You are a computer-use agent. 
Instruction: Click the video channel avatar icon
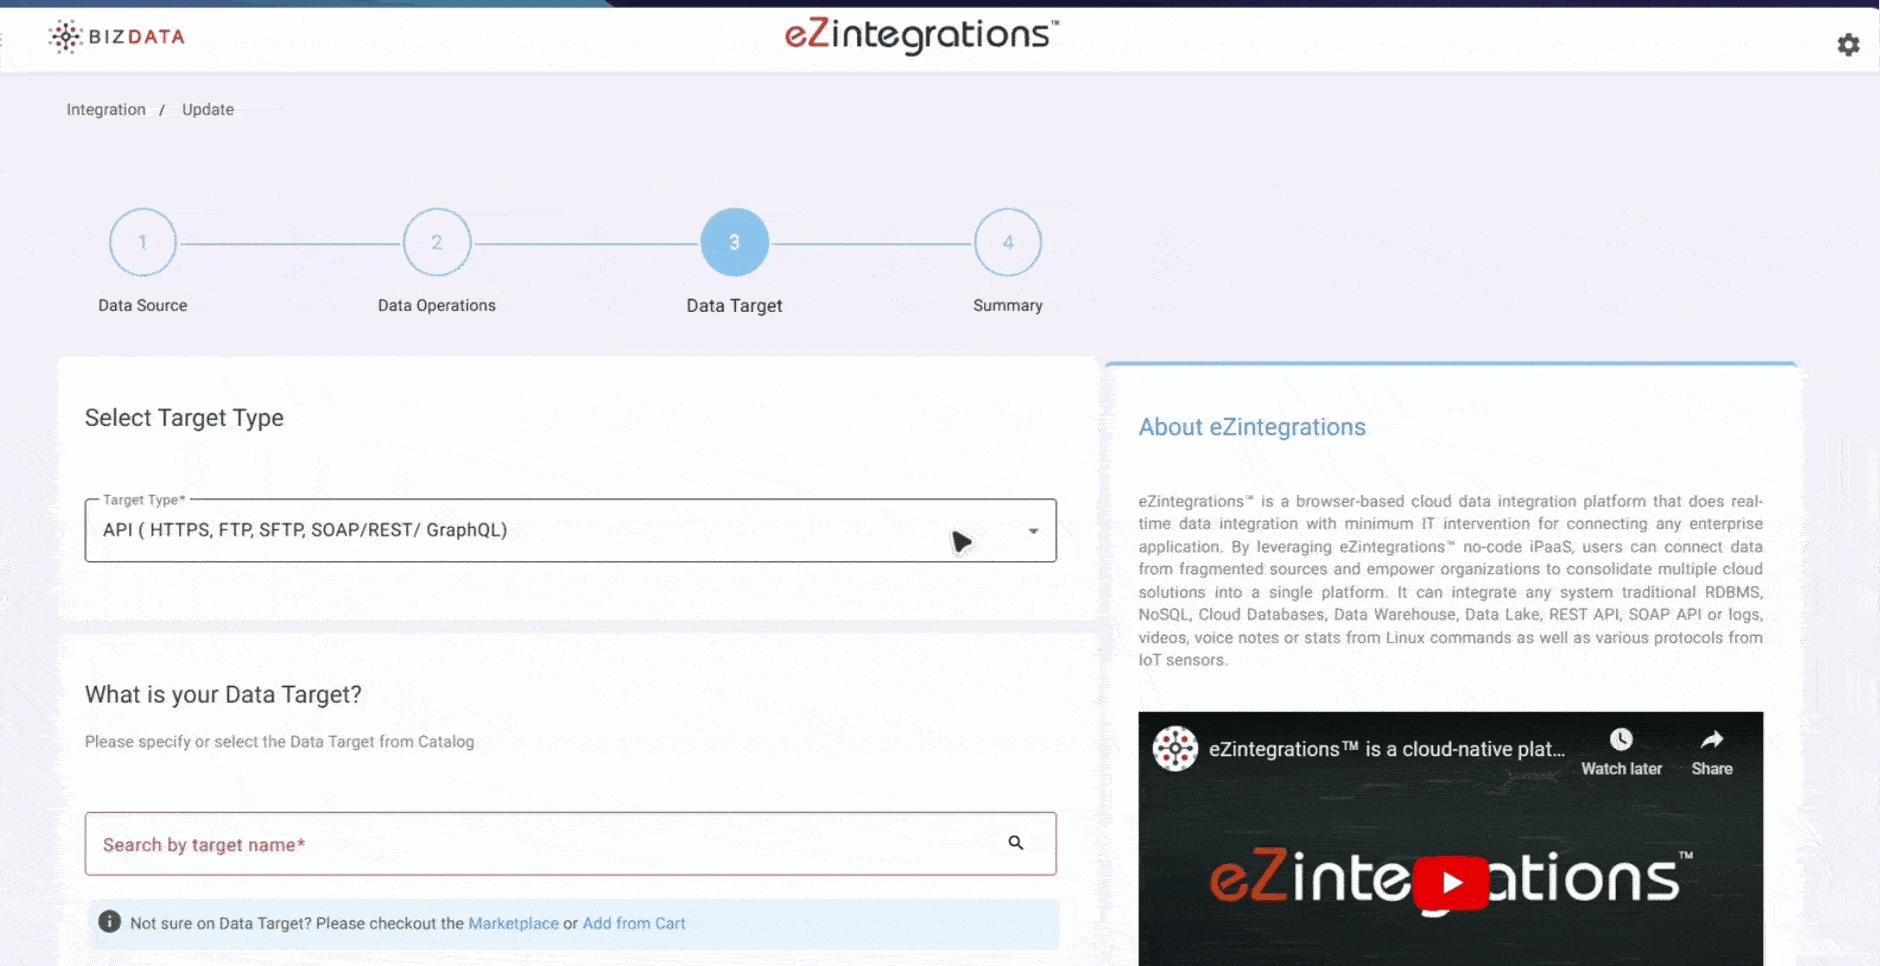tap(1175, 749)
